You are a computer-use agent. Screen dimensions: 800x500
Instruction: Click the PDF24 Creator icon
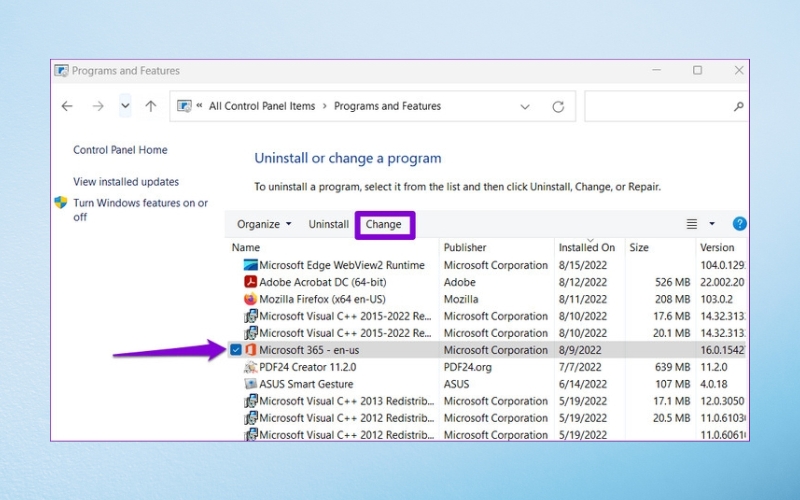pyautogui.click(x=251, y=367)
